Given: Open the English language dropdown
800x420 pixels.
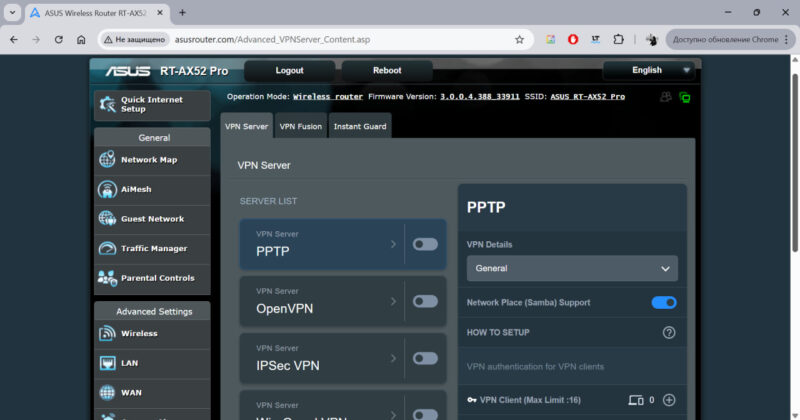Looking at the screenshot, I should [x=647, y=70].
